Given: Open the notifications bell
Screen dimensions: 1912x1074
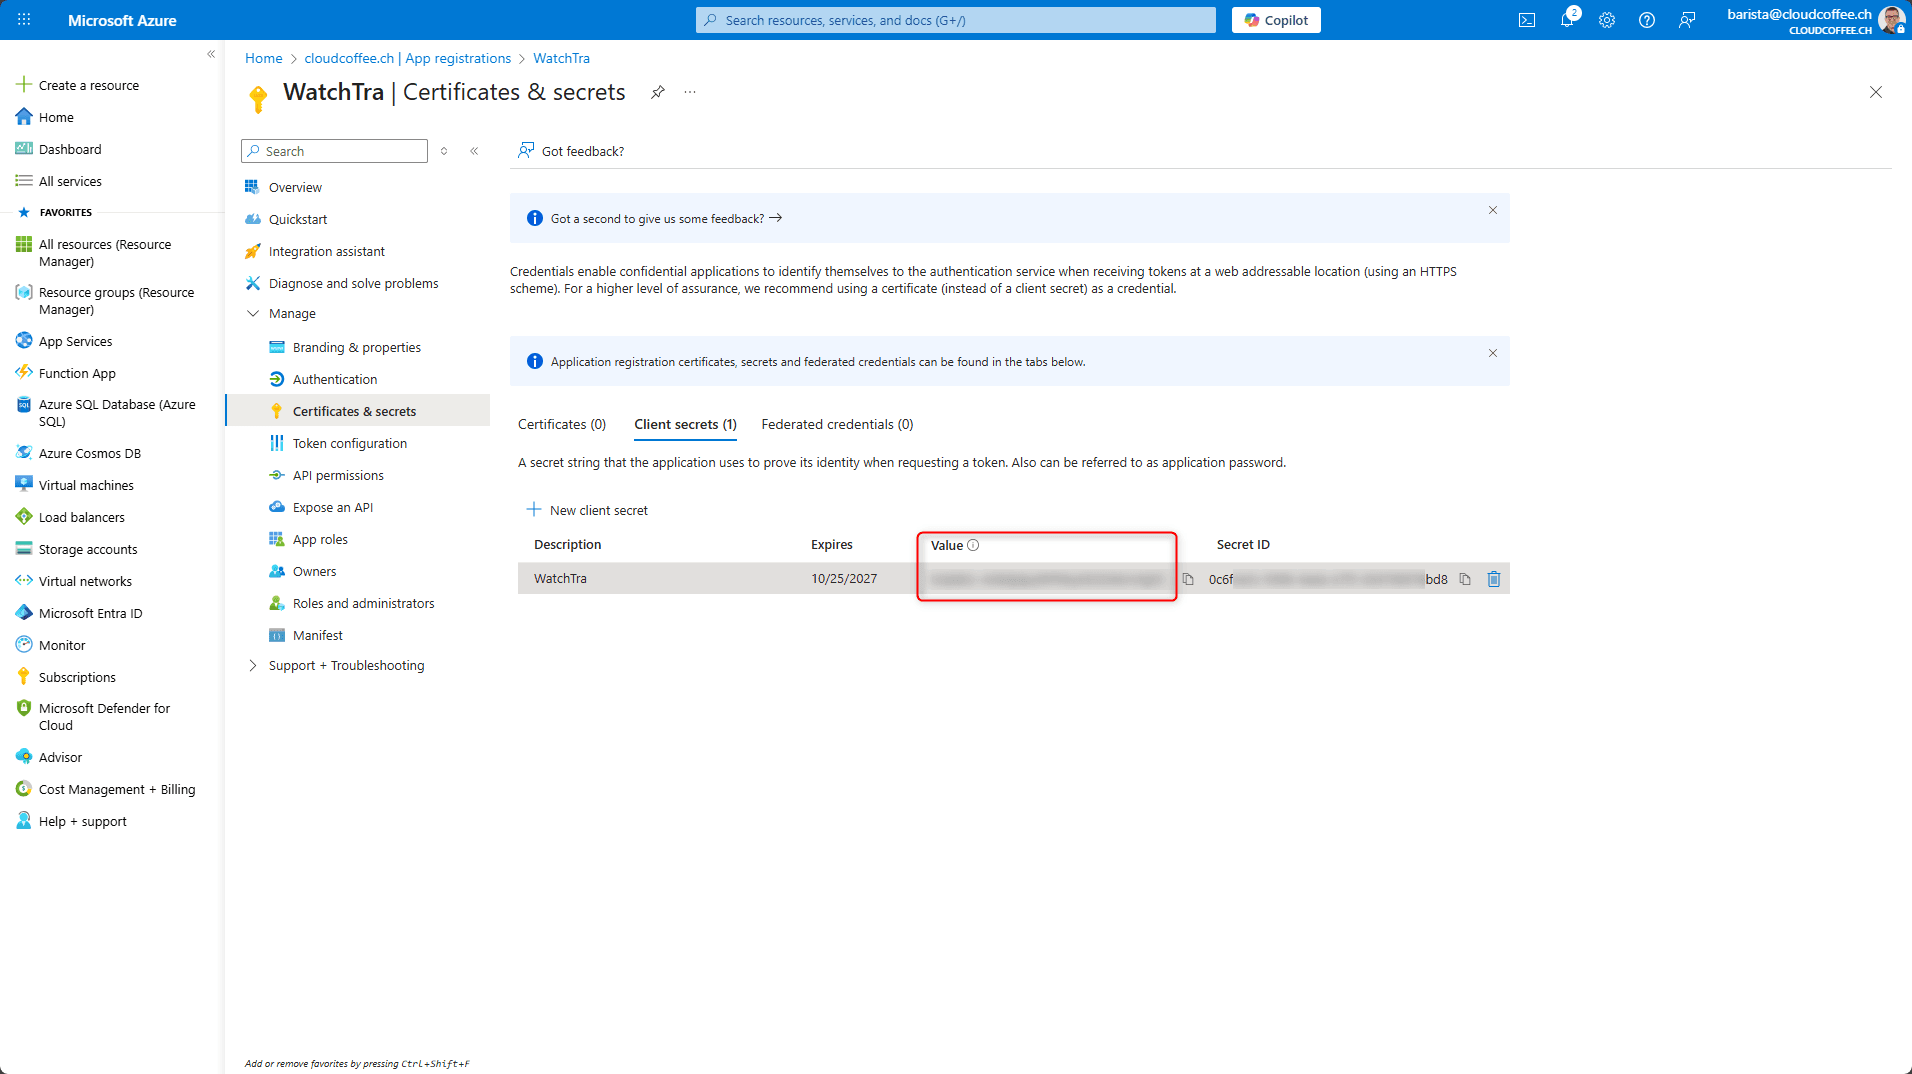Looking at the screenshot, I should click(1567, 20).
